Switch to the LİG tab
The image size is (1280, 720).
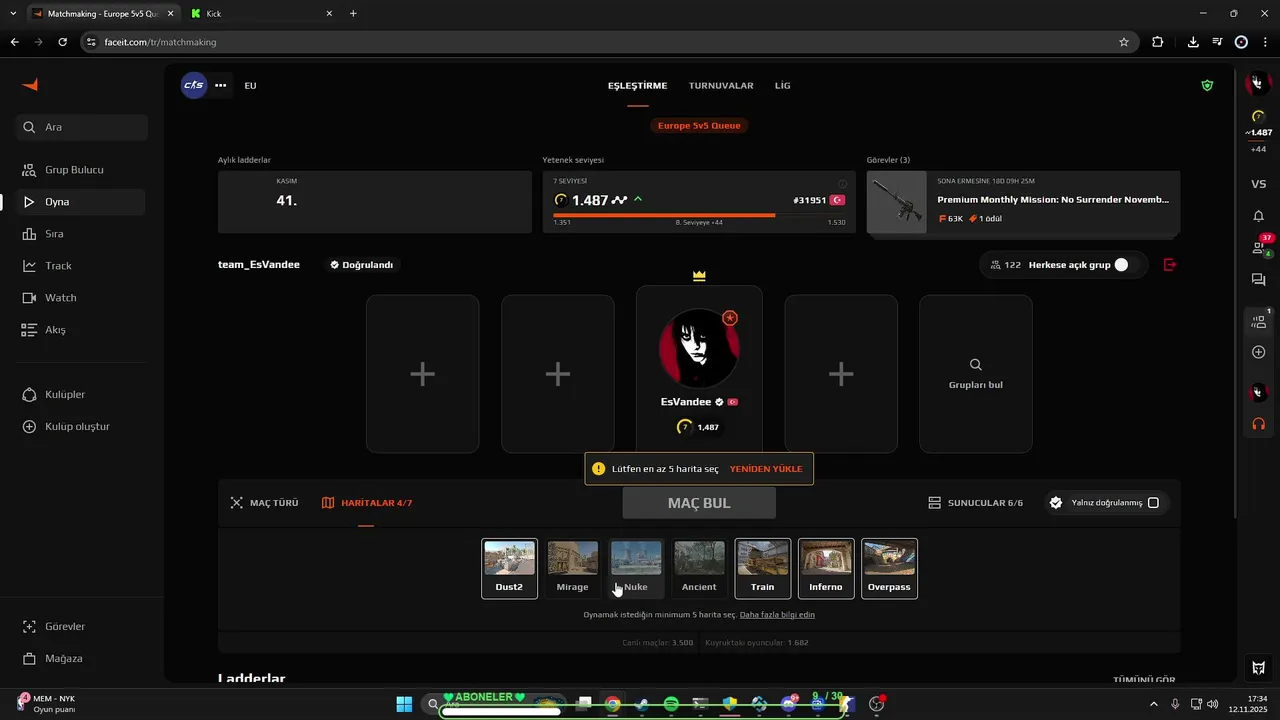(x=783, y=86)
